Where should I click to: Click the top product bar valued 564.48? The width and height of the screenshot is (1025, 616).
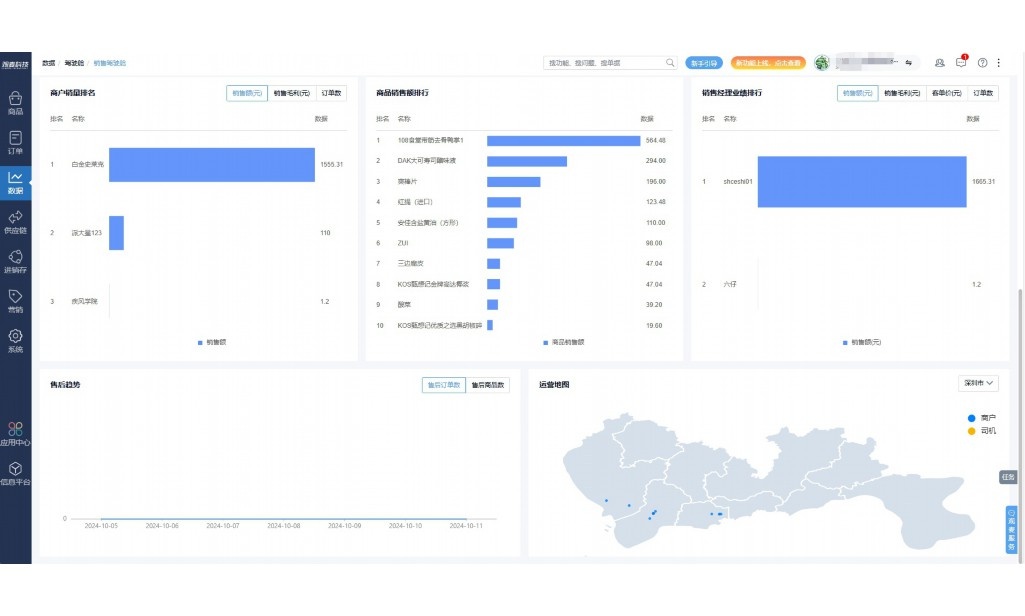coord(563,141)
